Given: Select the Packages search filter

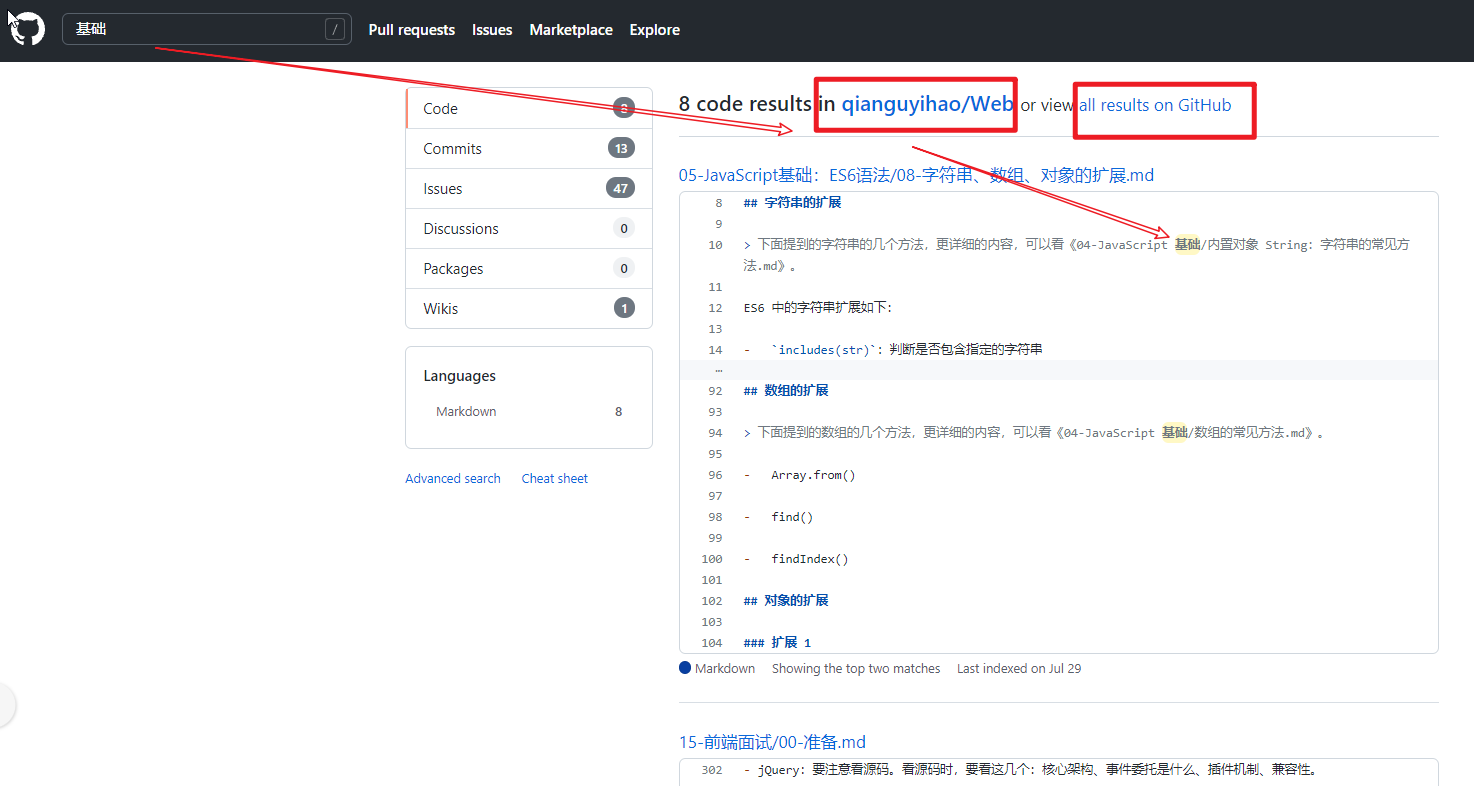Looking at the screenshot, I should tap(452, 268).
